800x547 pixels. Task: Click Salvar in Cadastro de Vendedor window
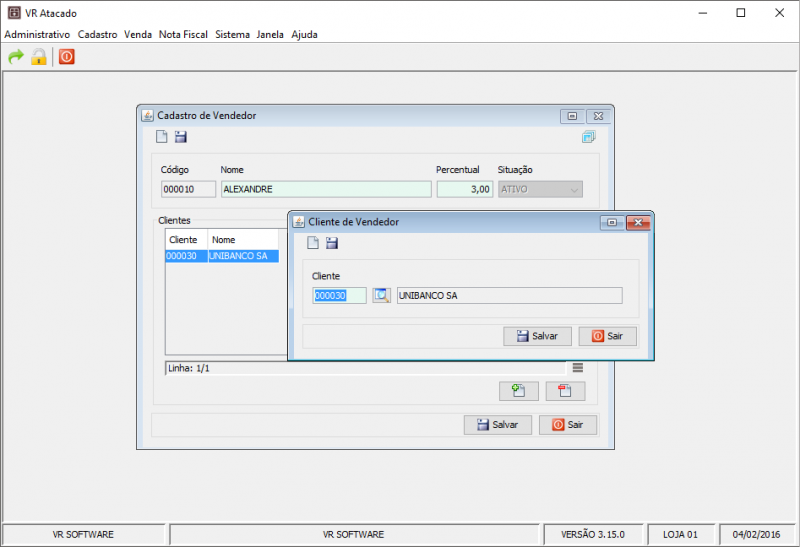[497, 425]
